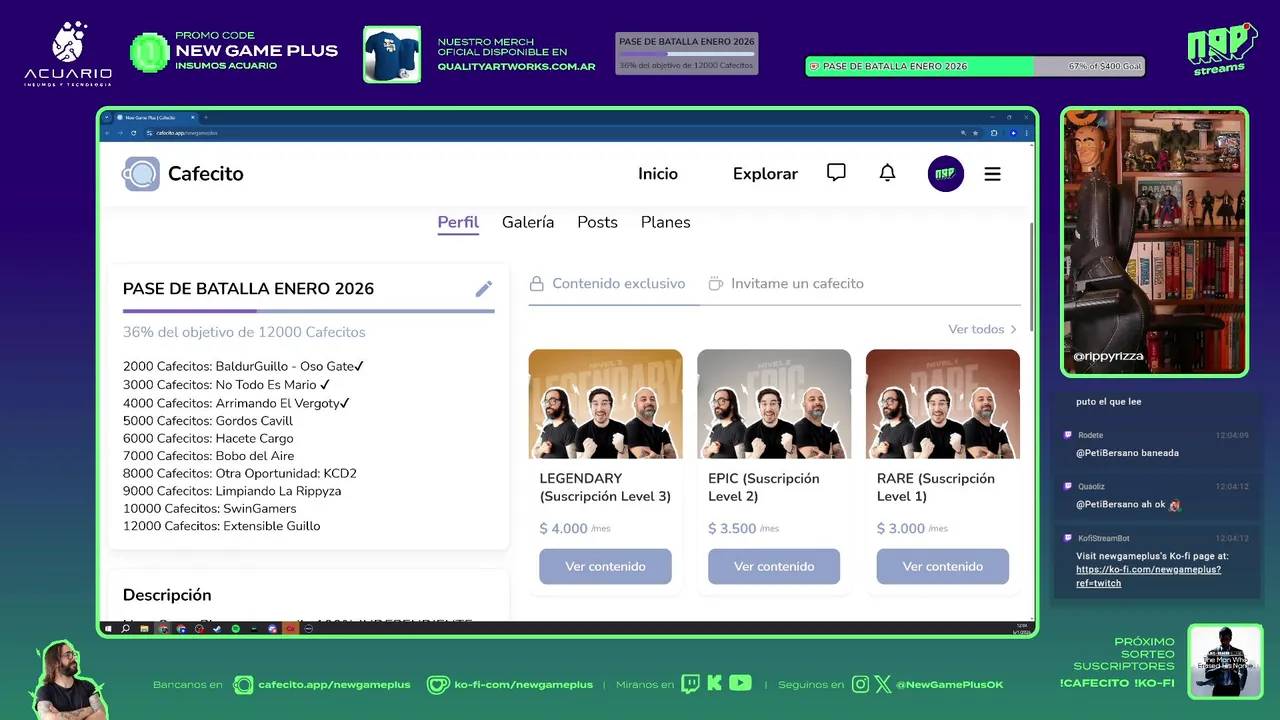Click Rodete's chat message '@PetiBersano baneada'
This screenshot has height=720, width=1280.
[x=1127, y=453]
